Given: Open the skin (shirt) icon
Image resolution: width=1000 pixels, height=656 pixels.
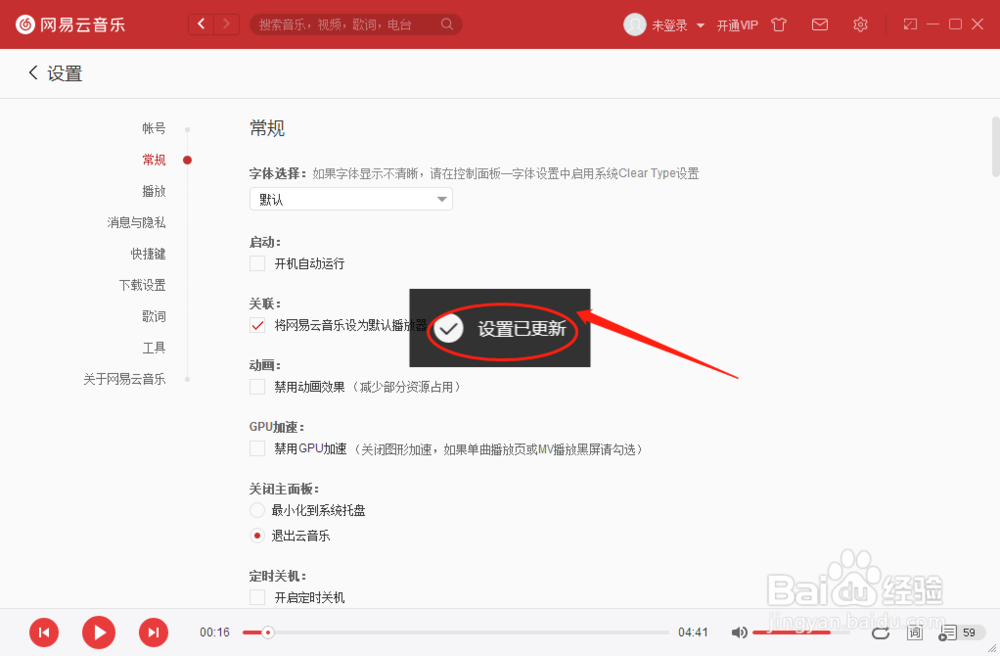Looking at the screenshot, I should tap(779, 25).
